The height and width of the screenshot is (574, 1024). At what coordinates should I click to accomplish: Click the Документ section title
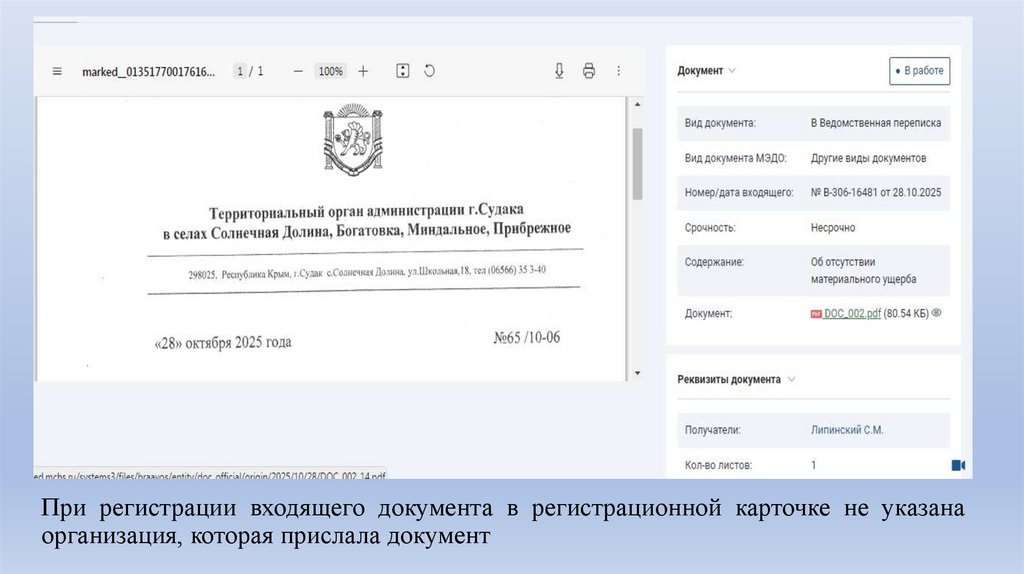700,71
